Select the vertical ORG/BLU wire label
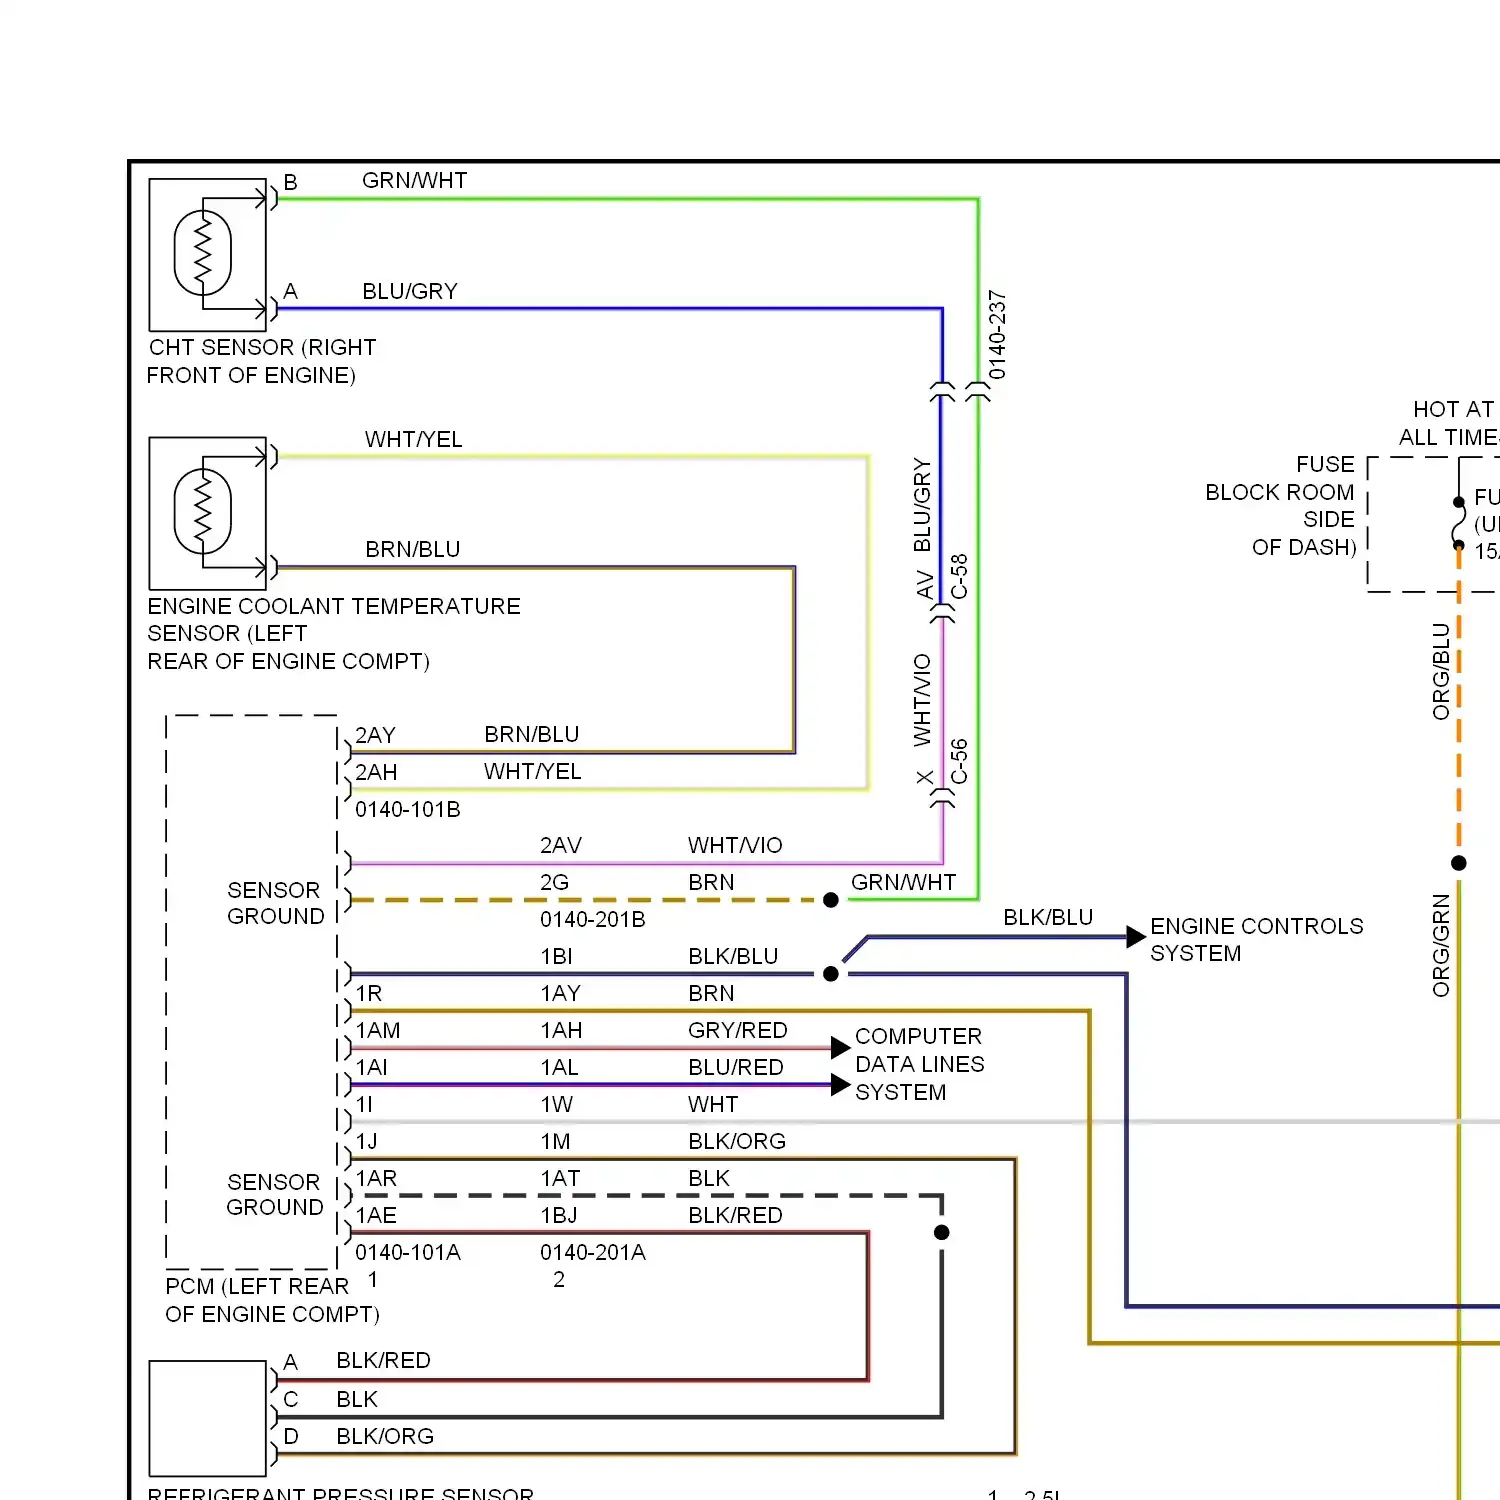Viewport: 1500px width, 1500px height. (1441, 671)
